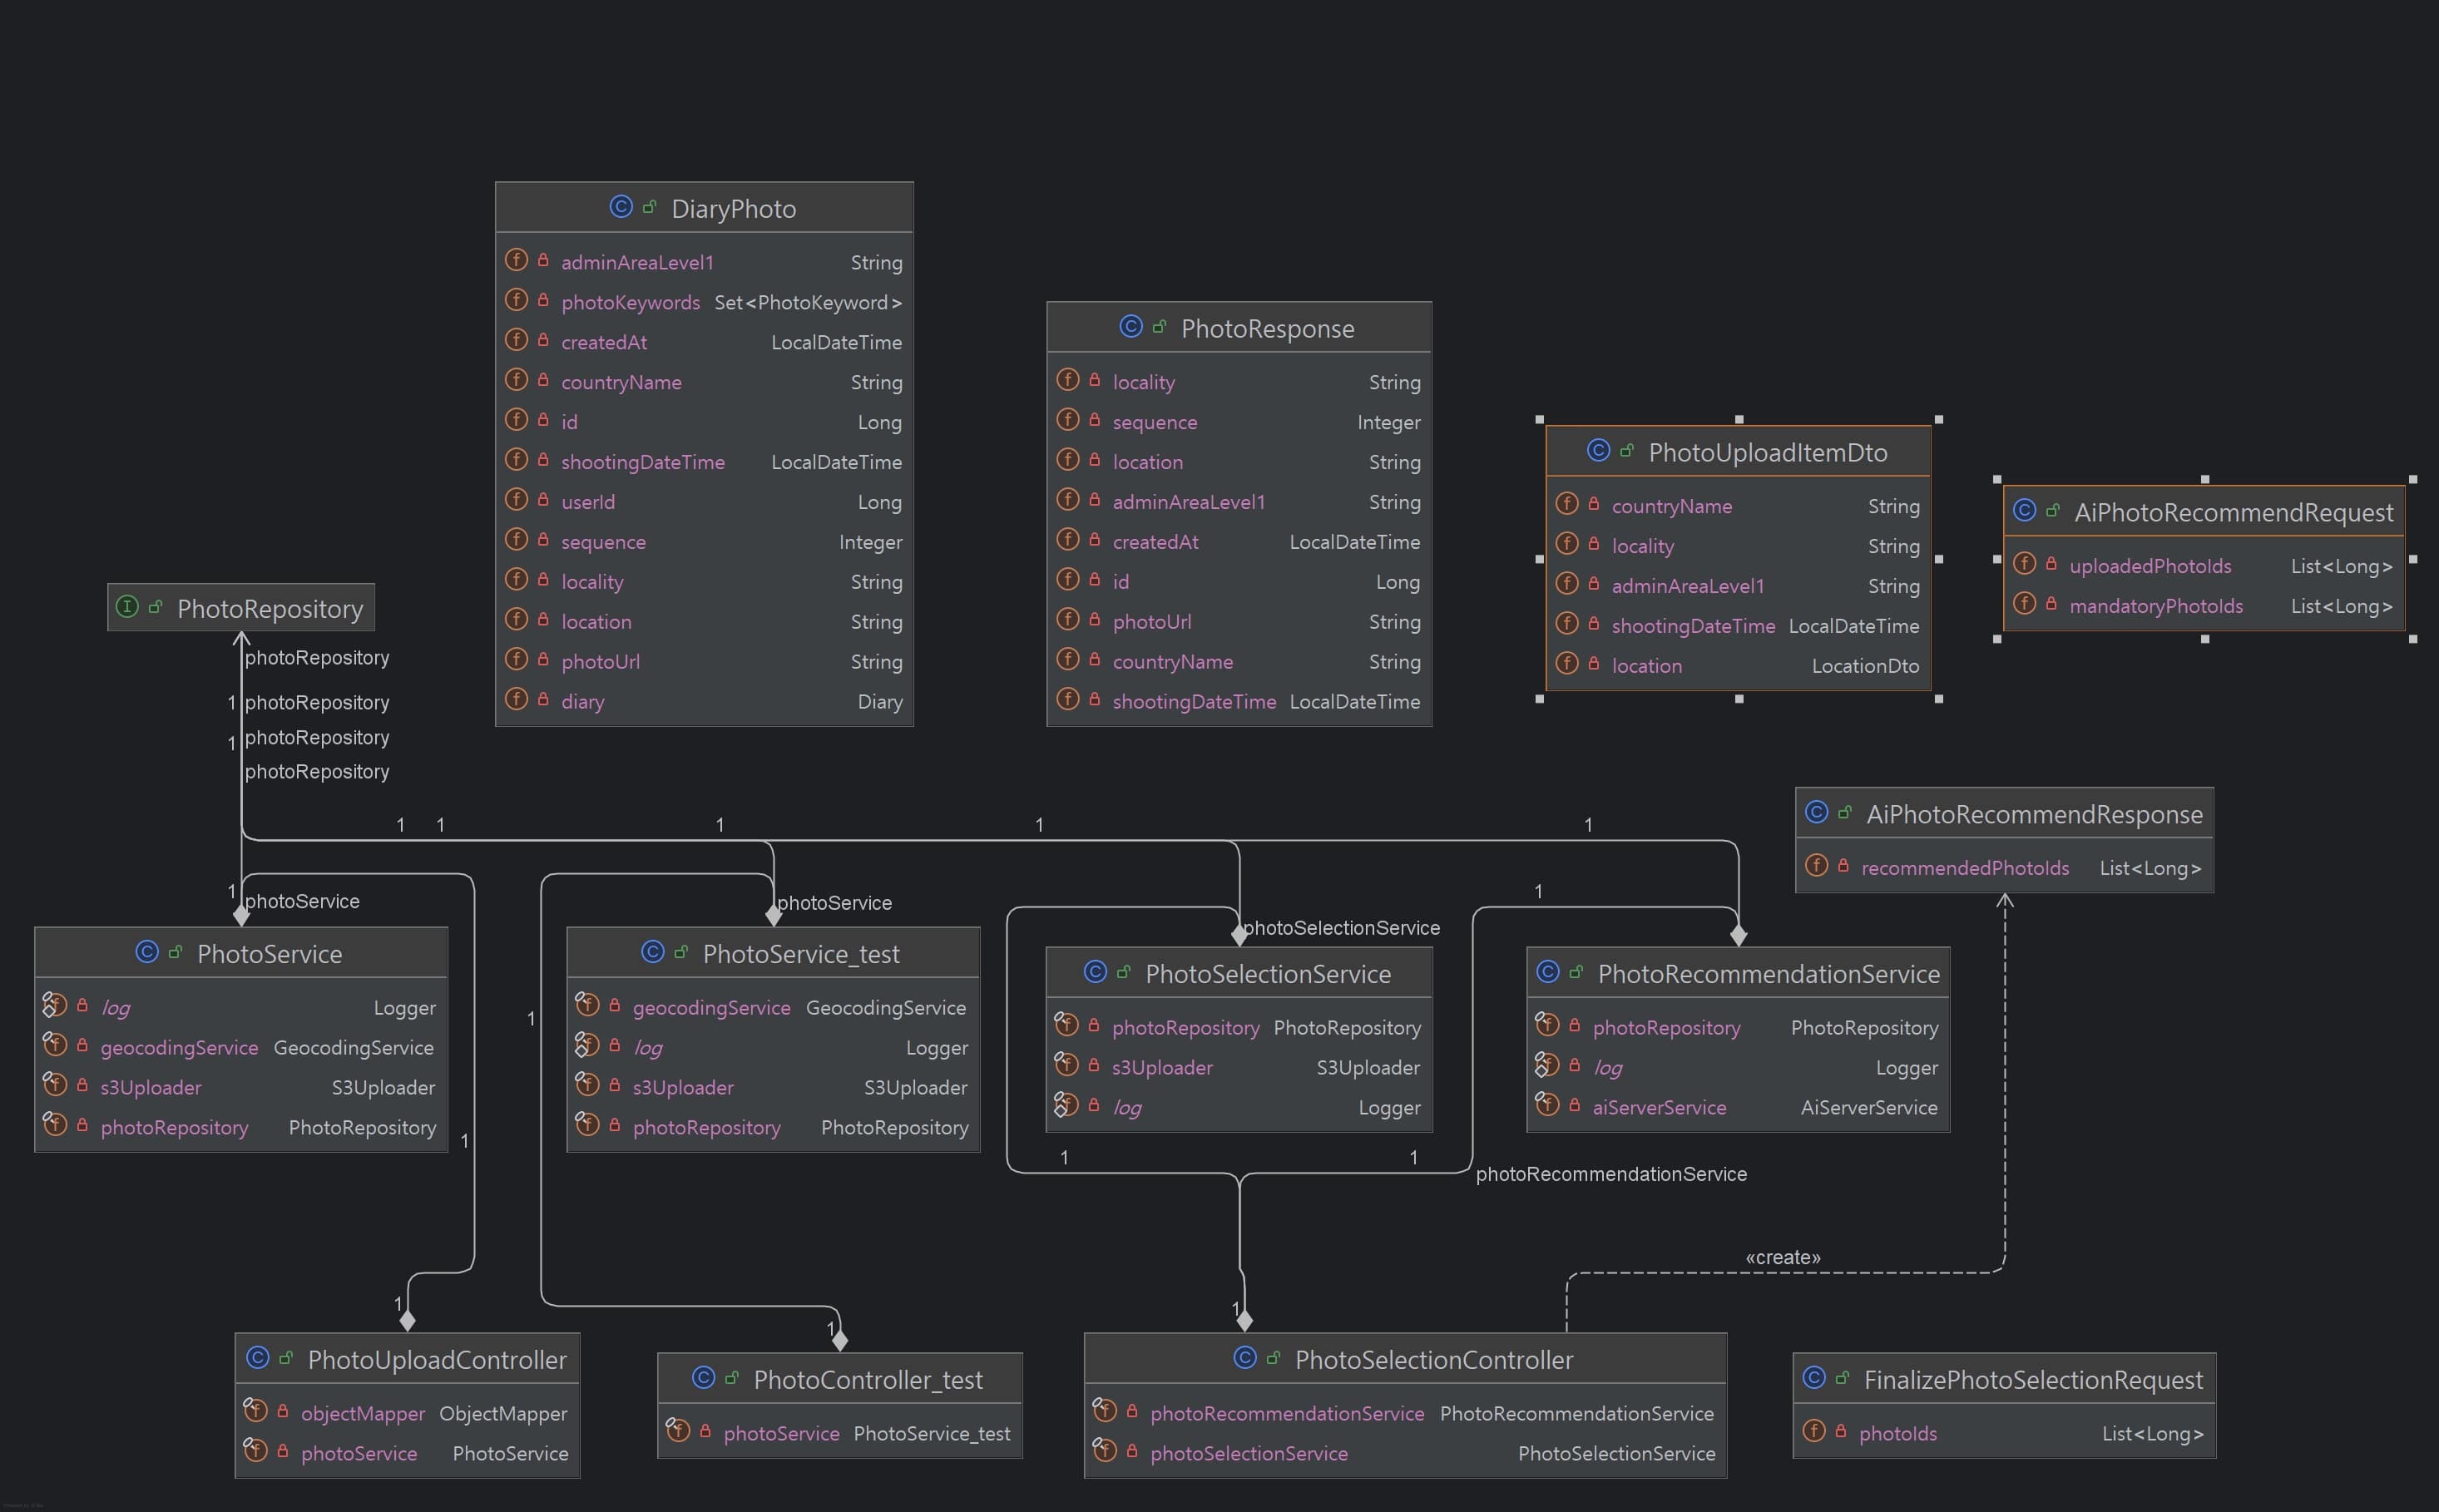The image size is (2439, 1512).
Task: Click the DiaryPhoto class icon
Action: point(620,207)
